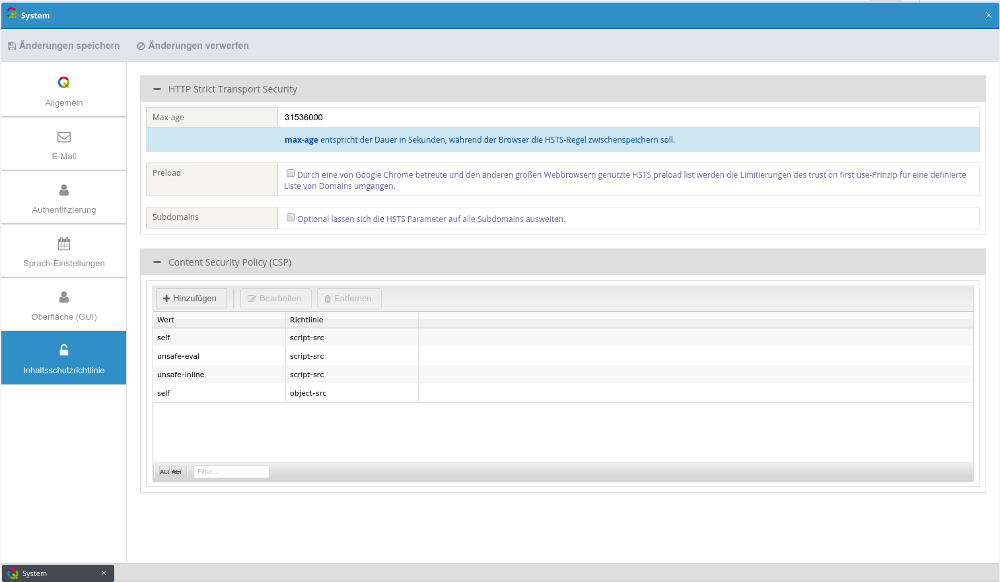1000x582 pixels.
Task: Open Sprach-Einstellungen calendar icon
Action: pyautogui.click(x=64, y=243)
